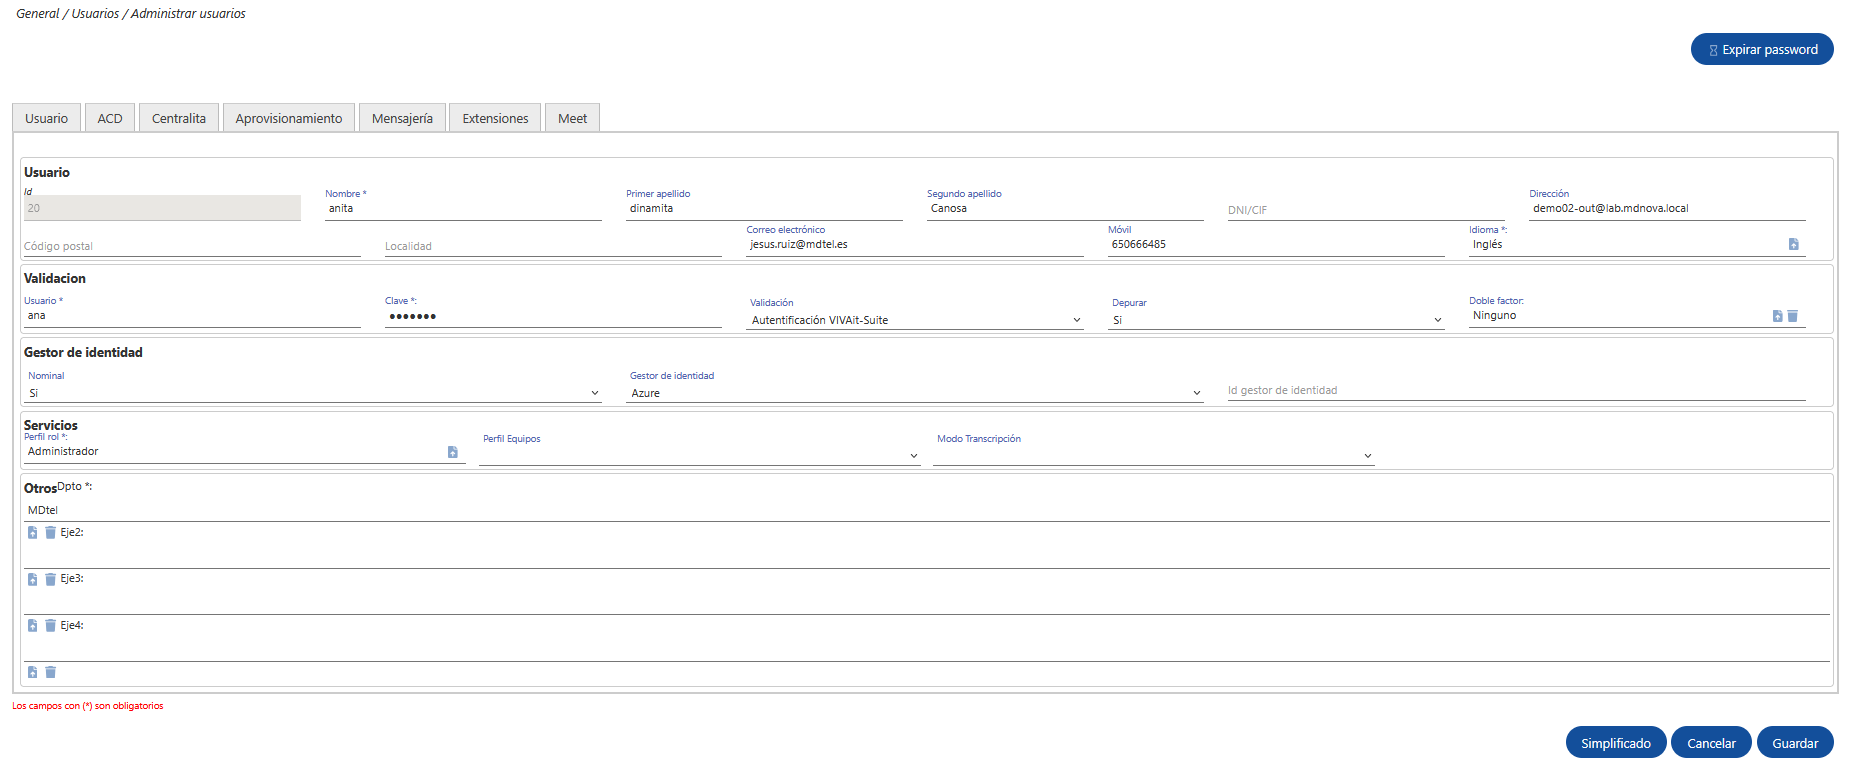Click the last trash icon below Eje4 field

50,672
